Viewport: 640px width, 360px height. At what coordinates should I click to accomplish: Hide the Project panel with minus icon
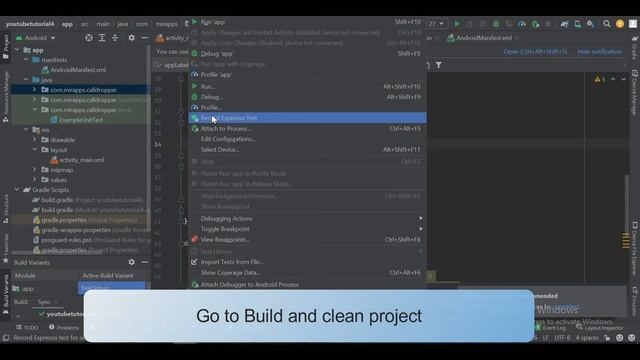pos(144,38)
